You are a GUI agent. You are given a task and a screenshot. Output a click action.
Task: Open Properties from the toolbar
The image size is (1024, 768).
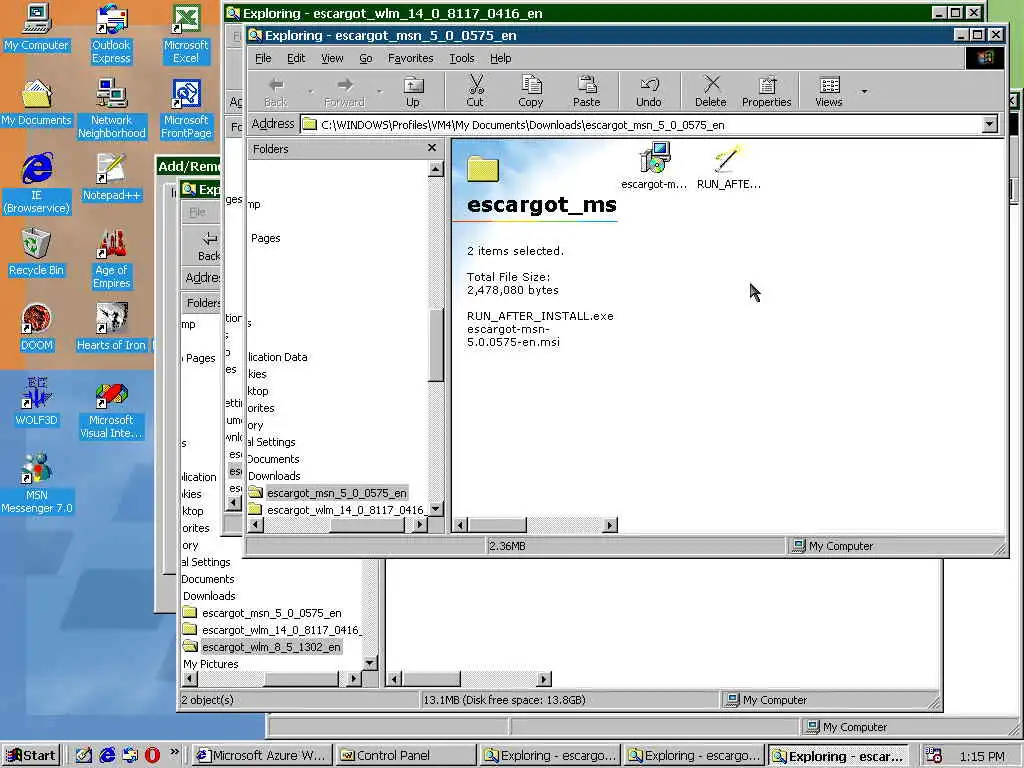click(x=767, y=90)
